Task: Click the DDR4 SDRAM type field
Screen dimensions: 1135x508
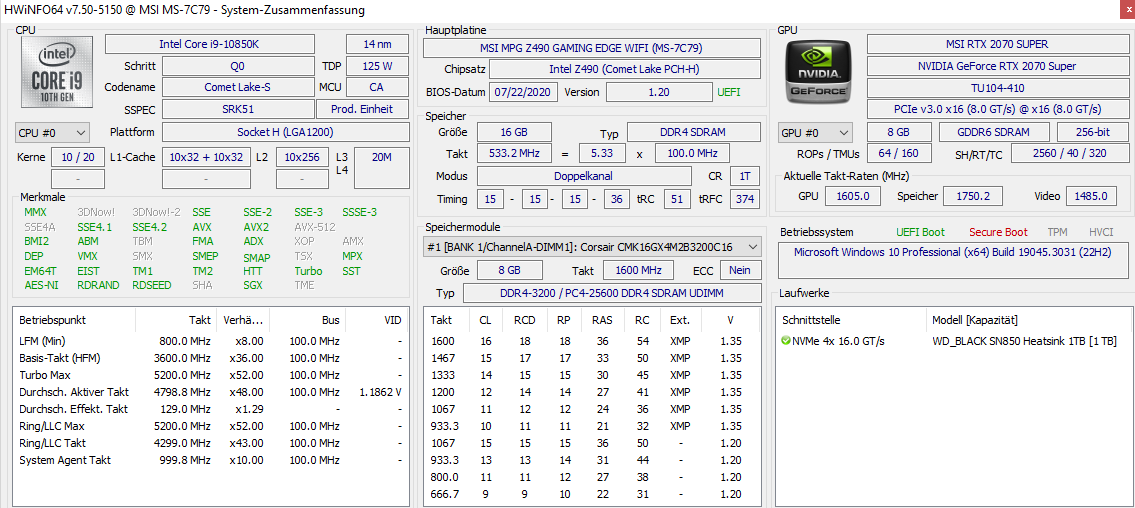Action: pos(693,132)
